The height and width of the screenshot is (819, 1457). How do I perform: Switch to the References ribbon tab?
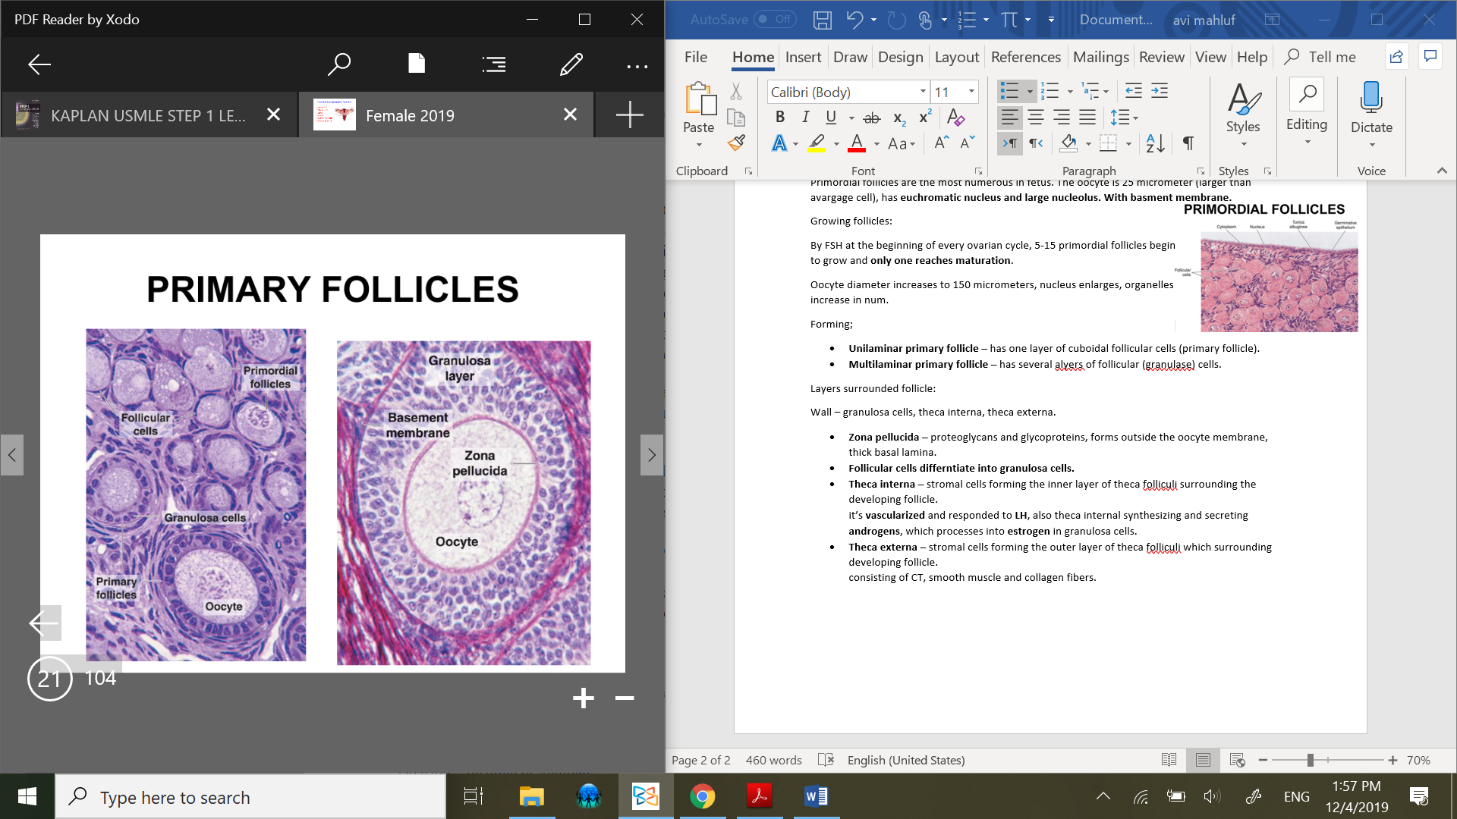pos(1025,57)
